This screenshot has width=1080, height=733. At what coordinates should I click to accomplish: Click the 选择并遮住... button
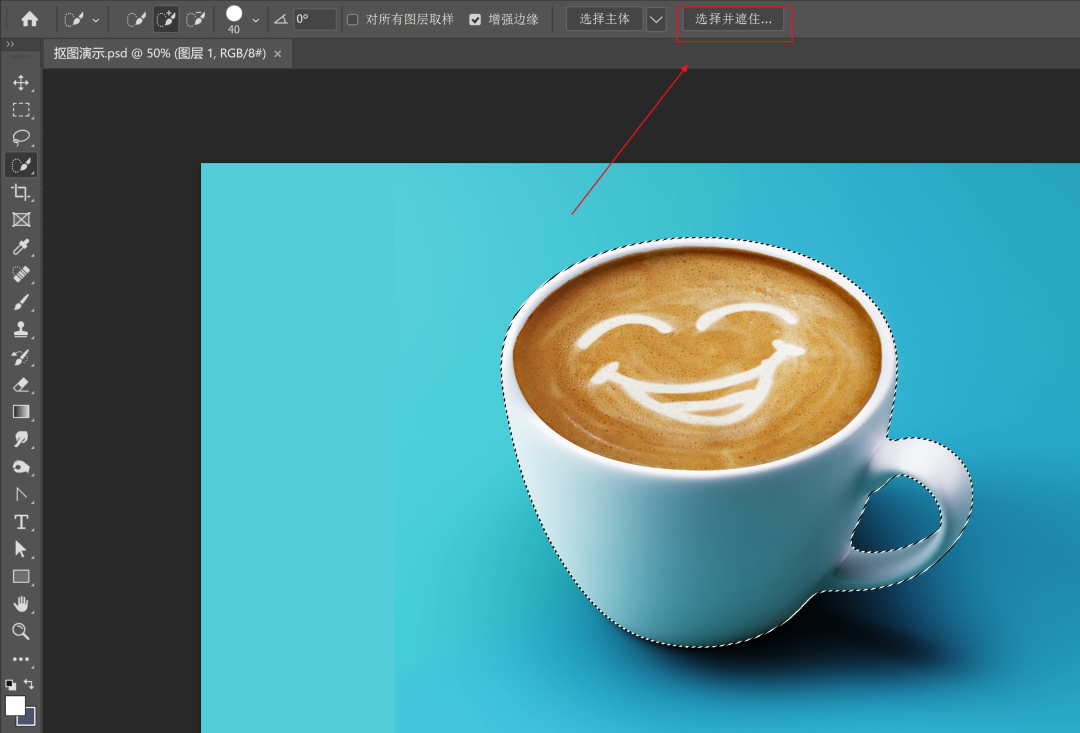[x=734, y=19]
